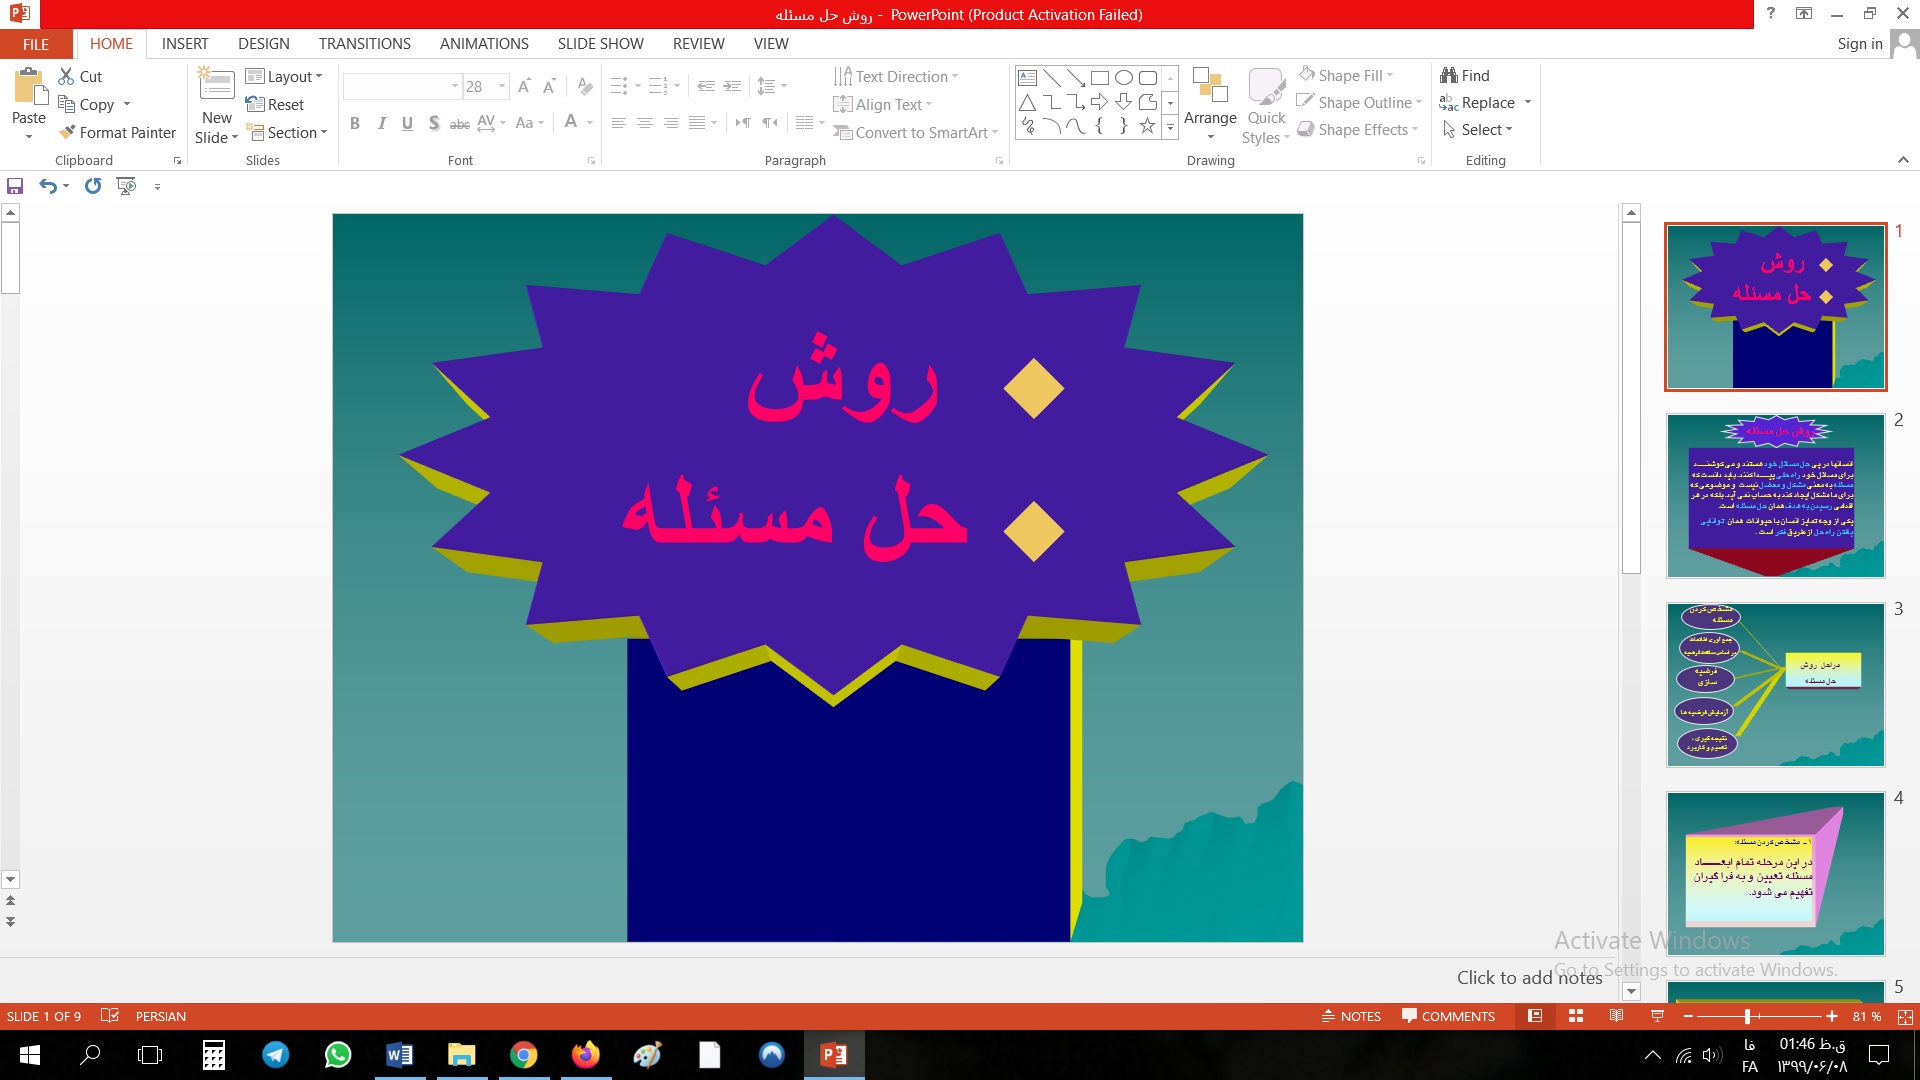Open the Arrange tool in Drawing group
1920x1080 pixels.
1210,104
